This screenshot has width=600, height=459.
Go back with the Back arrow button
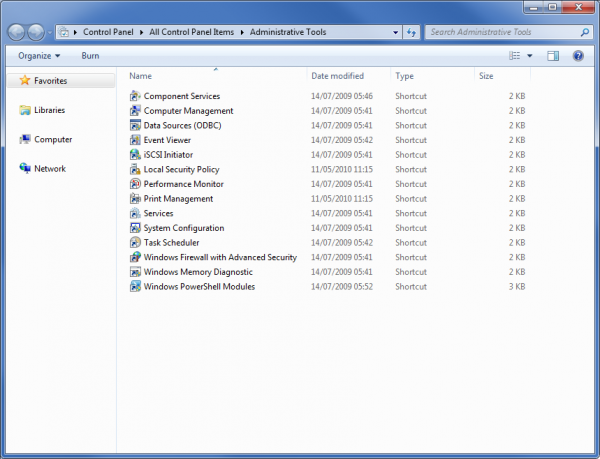pyautogui.click(x=16, y=32)
